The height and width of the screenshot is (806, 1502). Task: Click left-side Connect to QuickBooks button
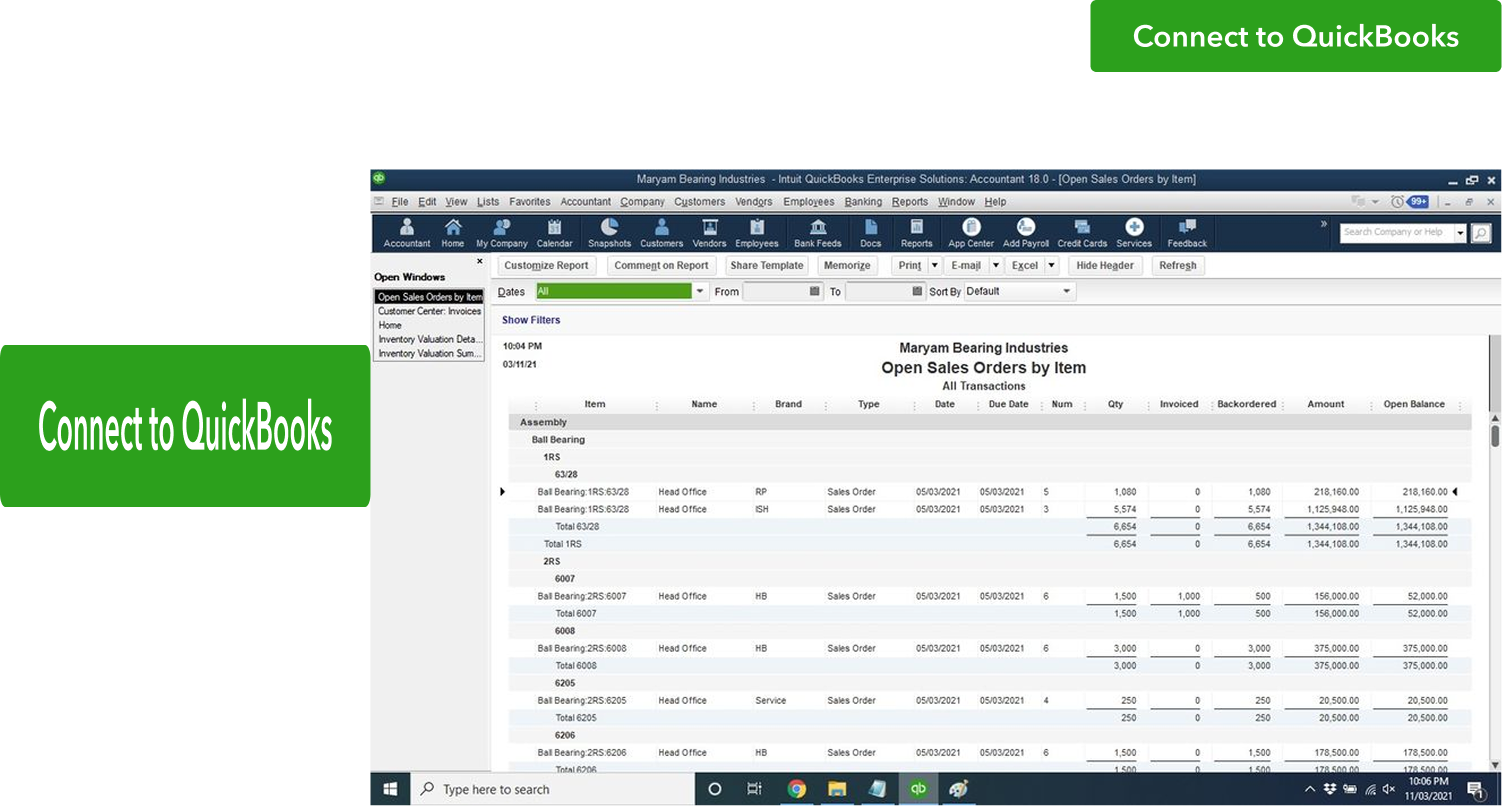click(x=185, y=426)
